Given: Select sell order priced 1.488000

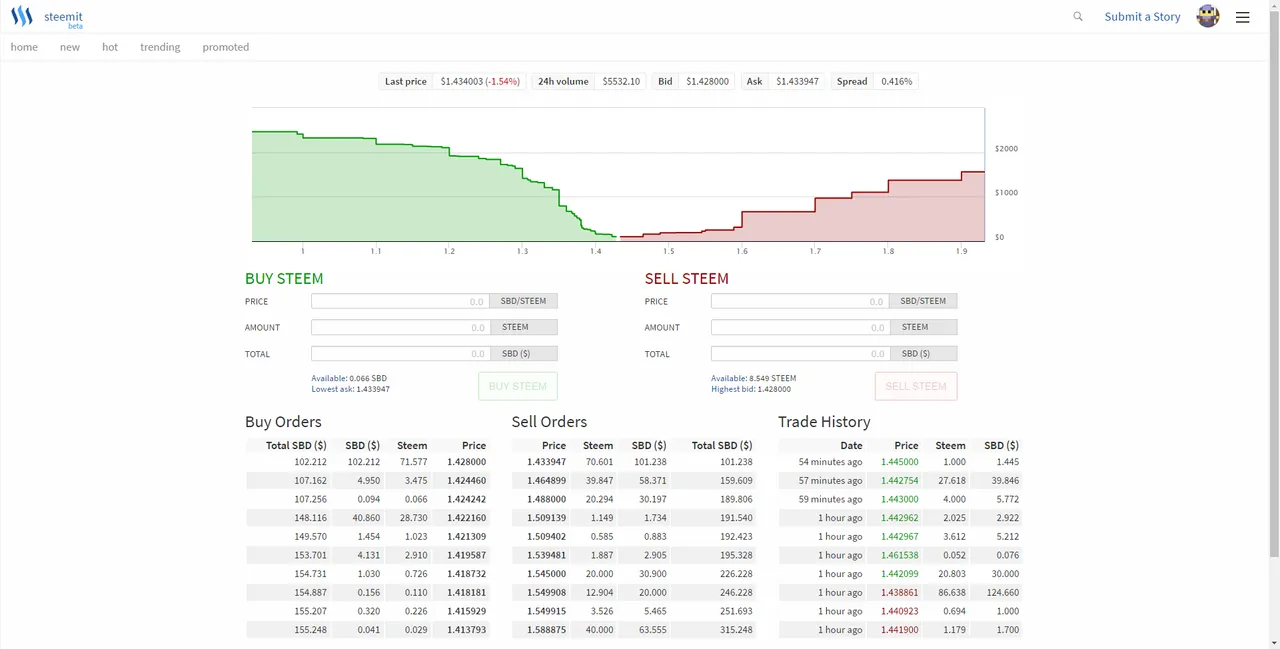Looking at the screenshot, I should pyautogui.click(x=634, y=499).
